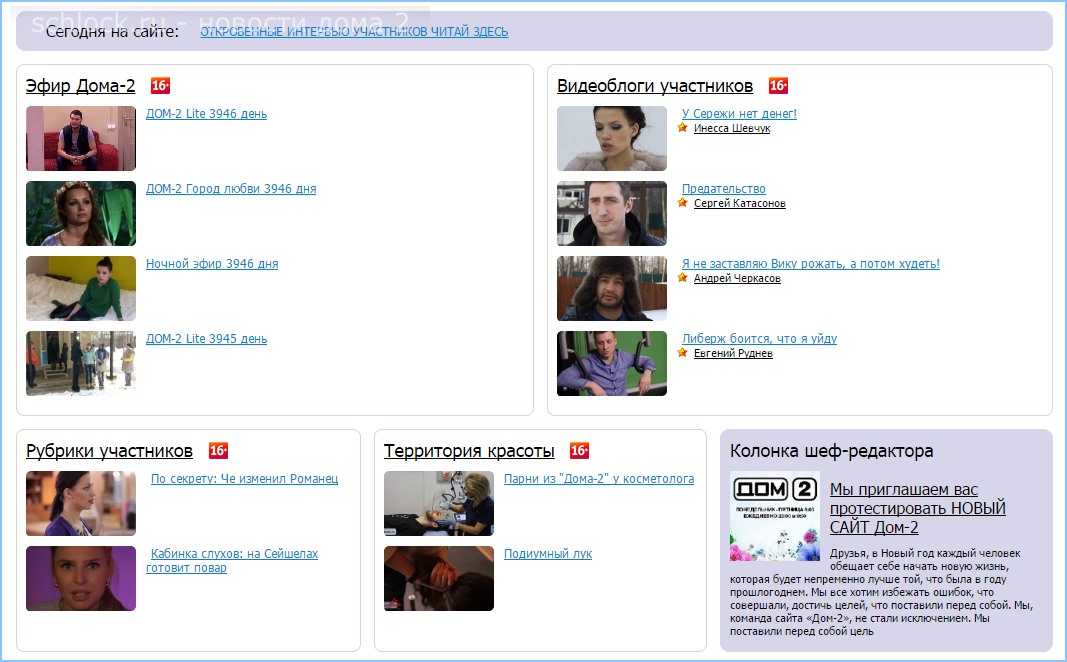This screenshot has height=662, width=1067.
Task: Click the 16+ badge beside Территория красоты
Action: [x=579, y=450]
